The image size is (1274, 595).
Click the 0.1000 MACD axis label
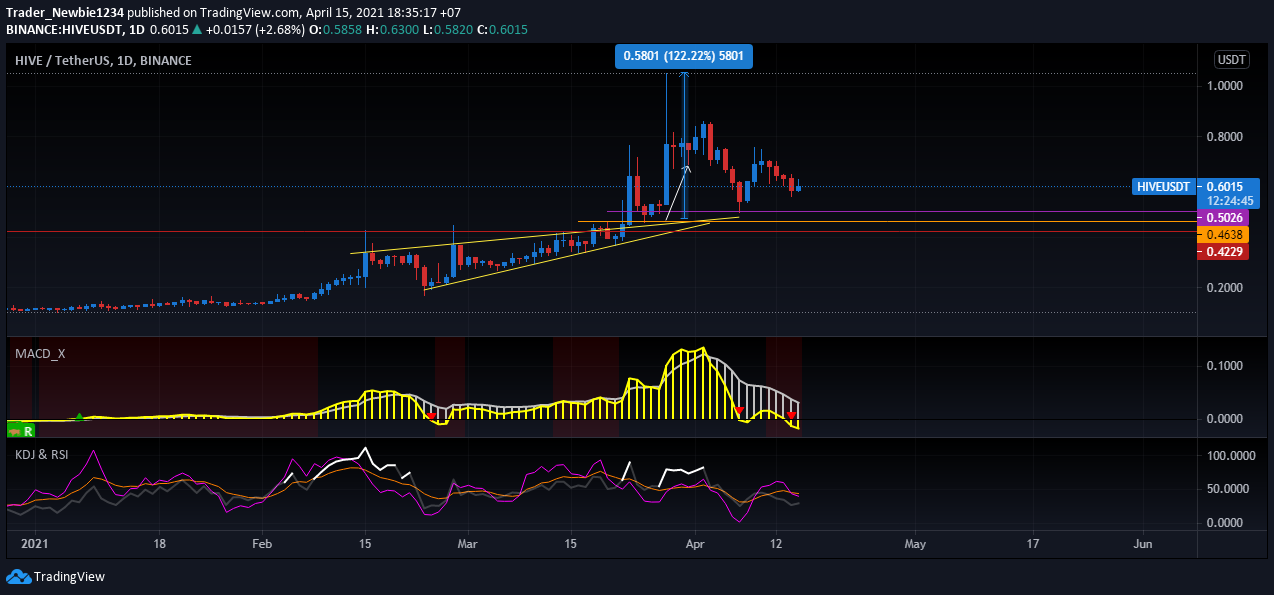[x=1224, y=366]
